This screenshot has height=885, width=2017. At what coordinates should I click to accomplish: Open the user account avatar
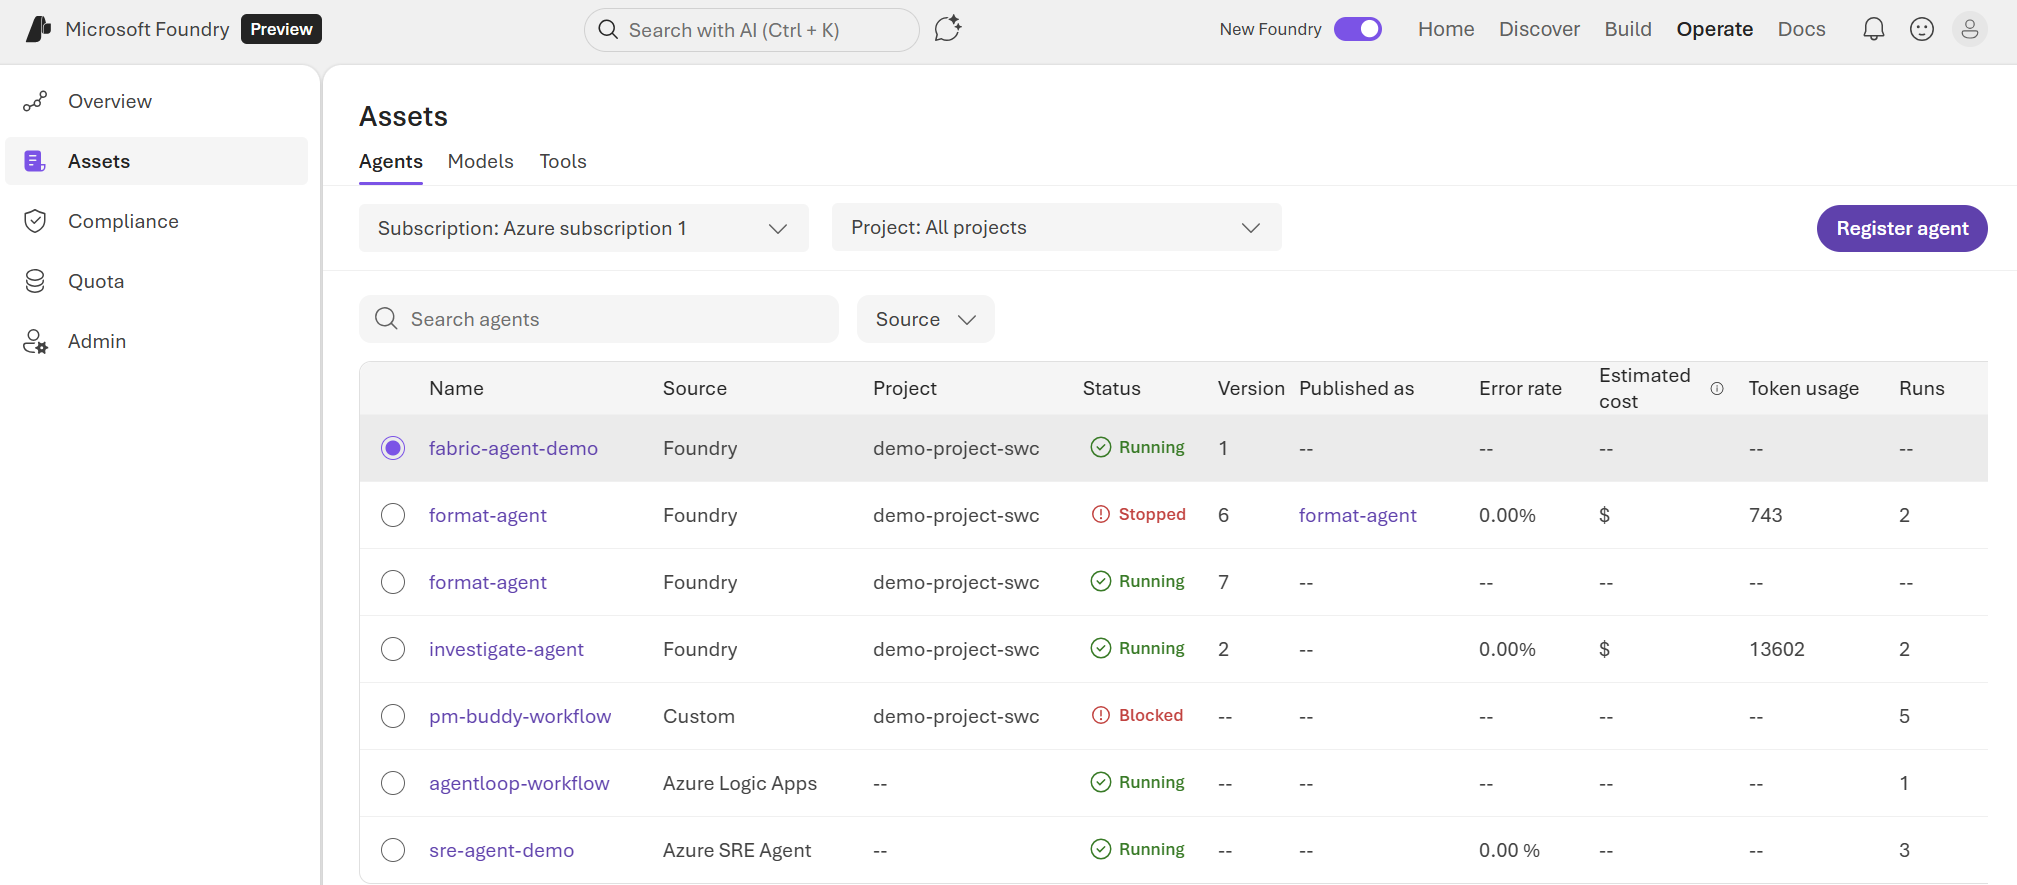tap(1969, 29)
